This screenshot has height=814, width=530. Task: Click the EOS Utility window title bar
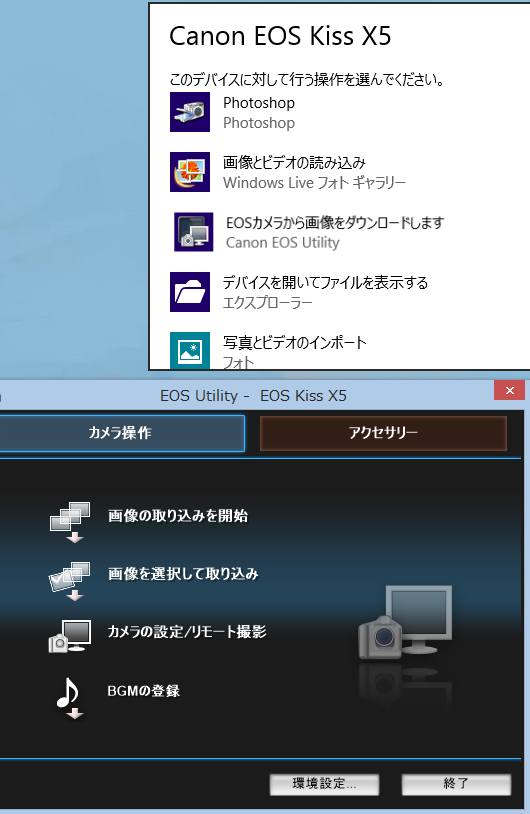pos(253,396)
